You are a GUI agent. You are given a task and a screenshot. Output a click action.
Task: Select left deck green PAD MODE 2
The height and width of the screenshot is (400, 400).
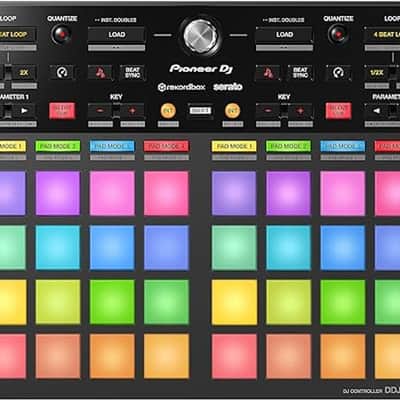(x=58, y=146)
